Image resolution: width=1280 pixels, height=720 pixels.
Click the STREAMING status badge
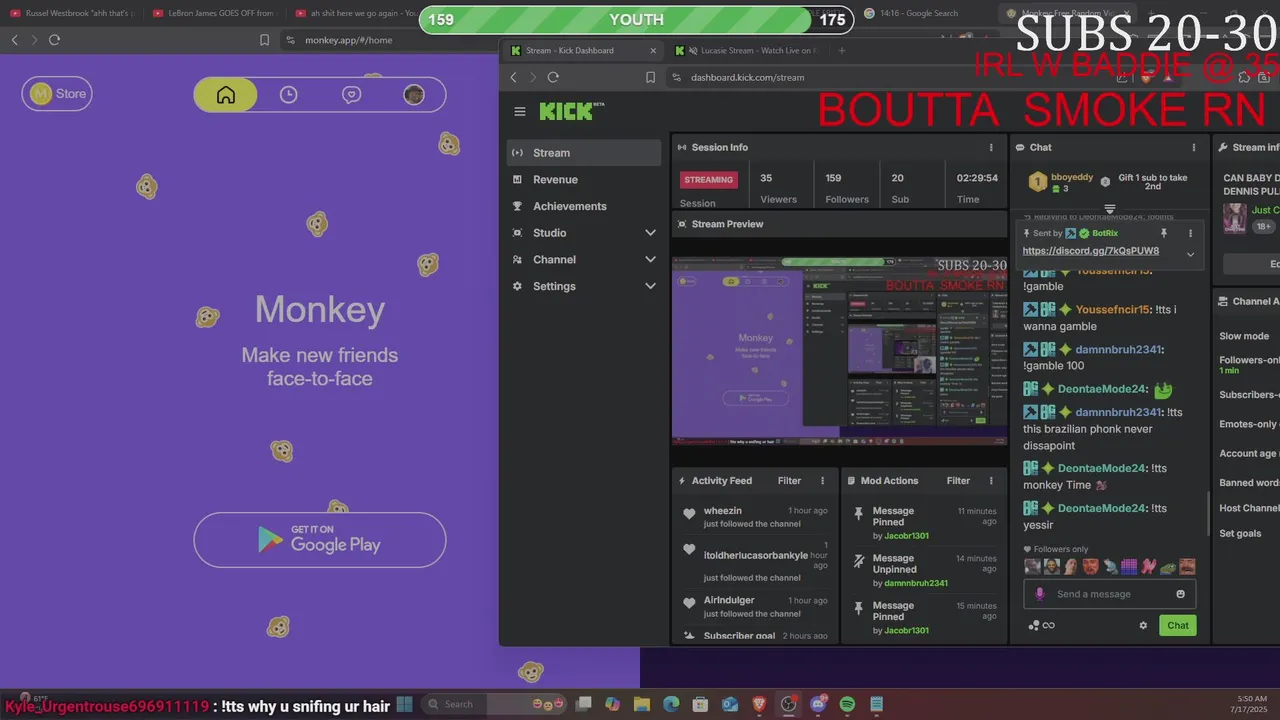(x=708, y=180)
